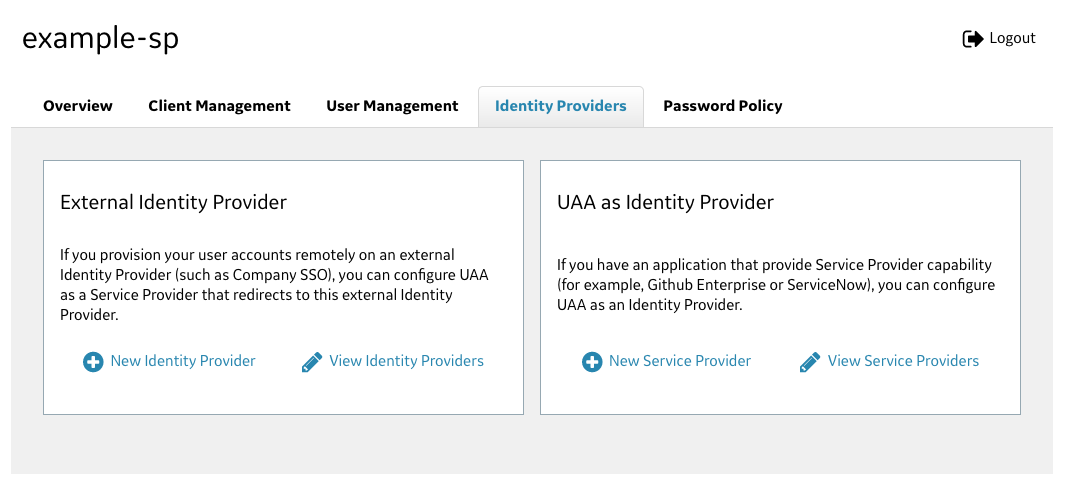This screenshot has width=1066, height=488.
Task: Click the Logout text label
Action: click(1012, 38)
